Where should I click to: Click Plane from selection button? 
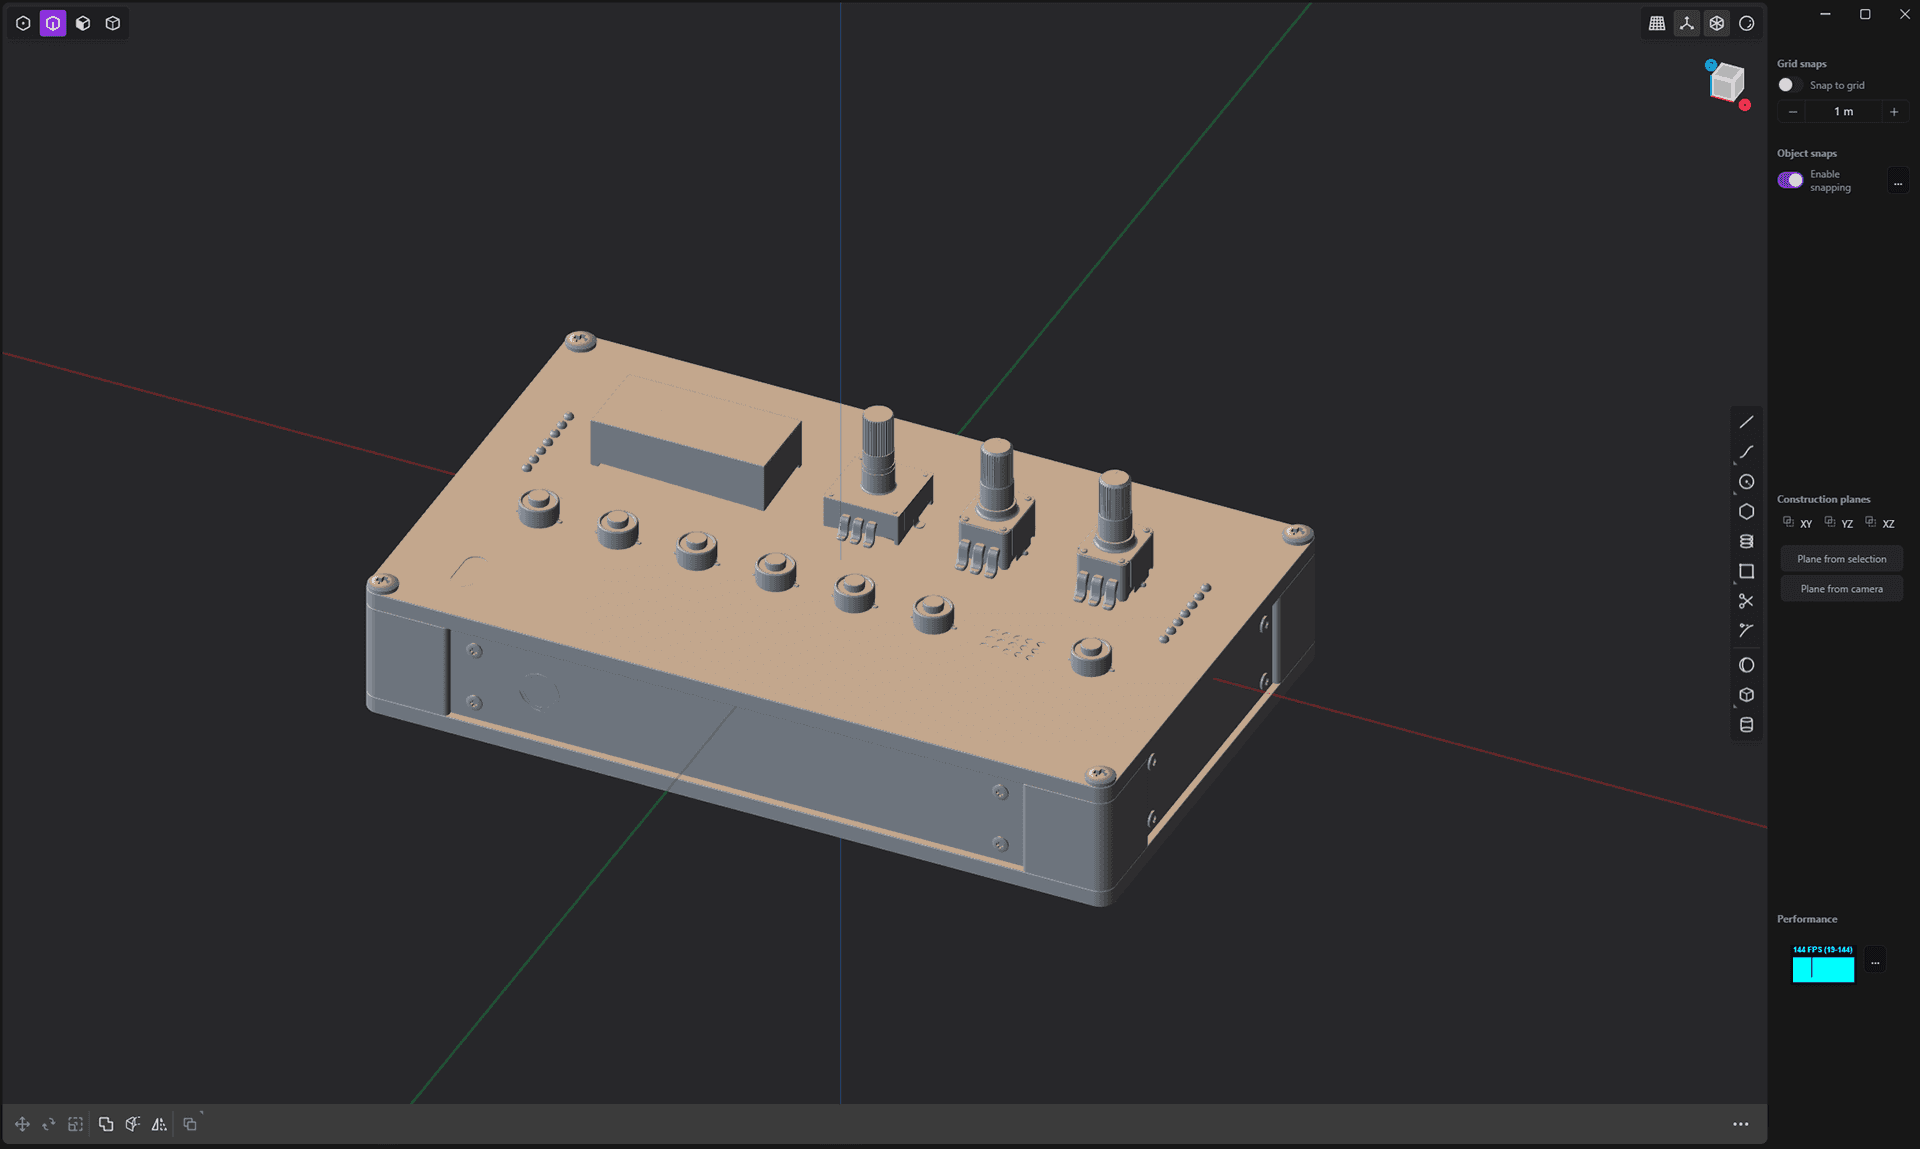1841,559
